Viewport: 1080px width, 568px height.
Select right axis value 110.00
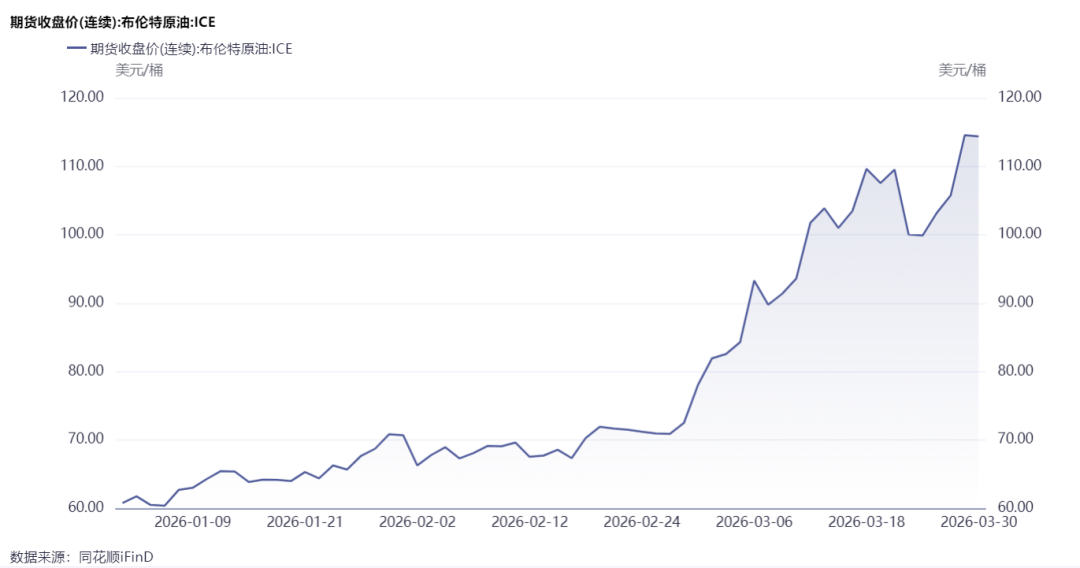(1019, 165)
